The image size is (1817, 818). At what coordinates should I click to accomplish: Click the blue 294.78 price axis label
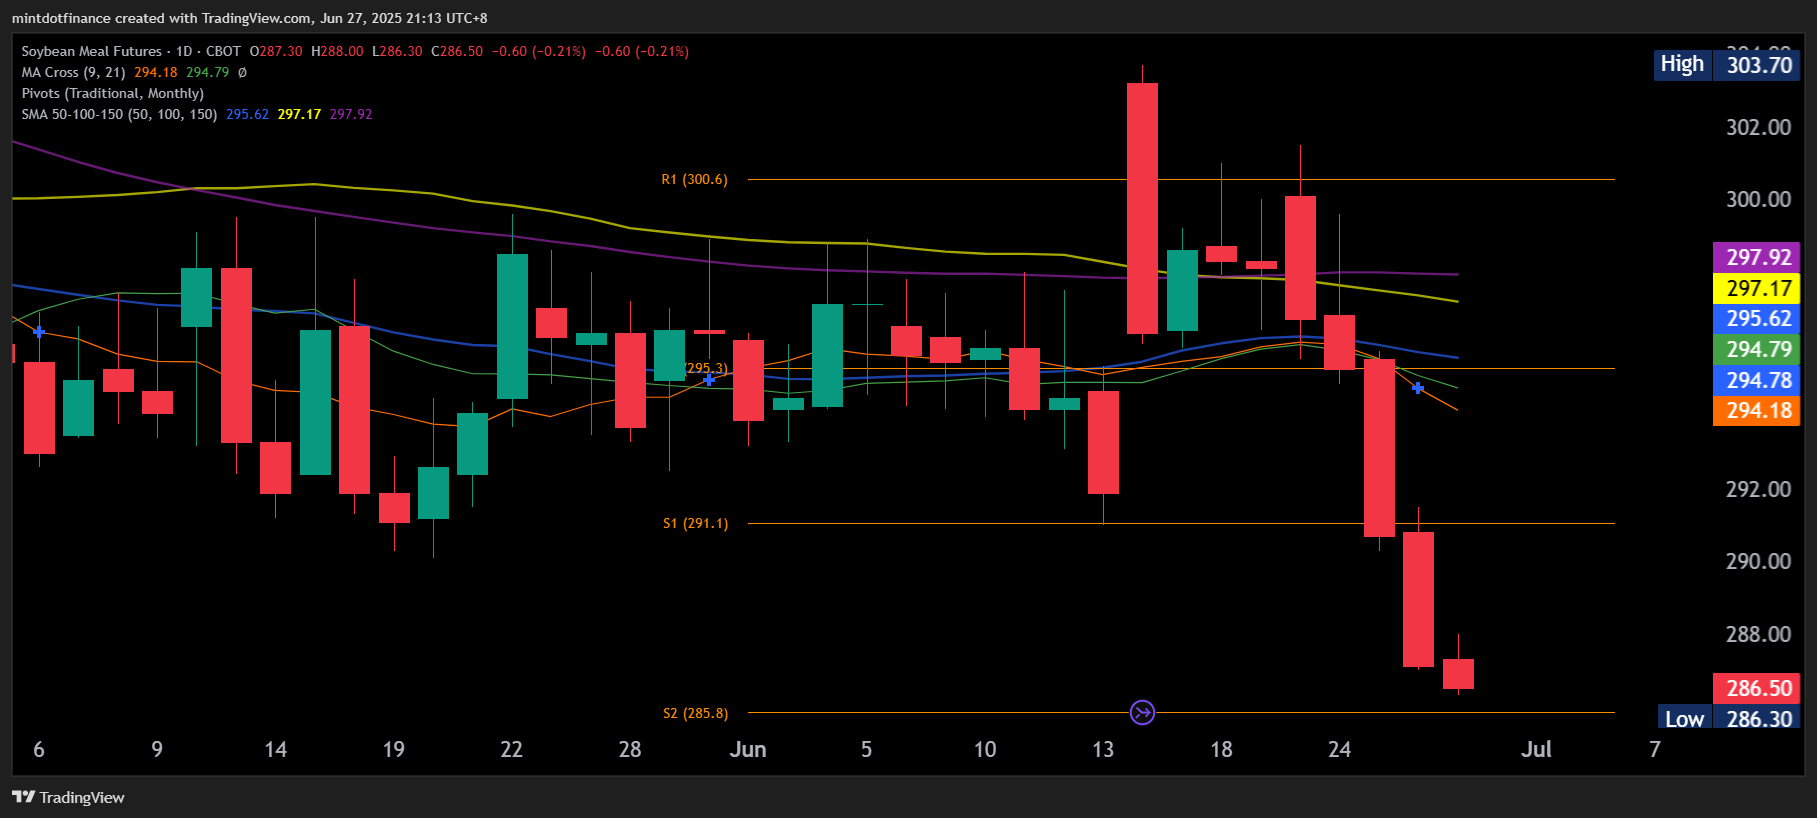(1757, 380)
